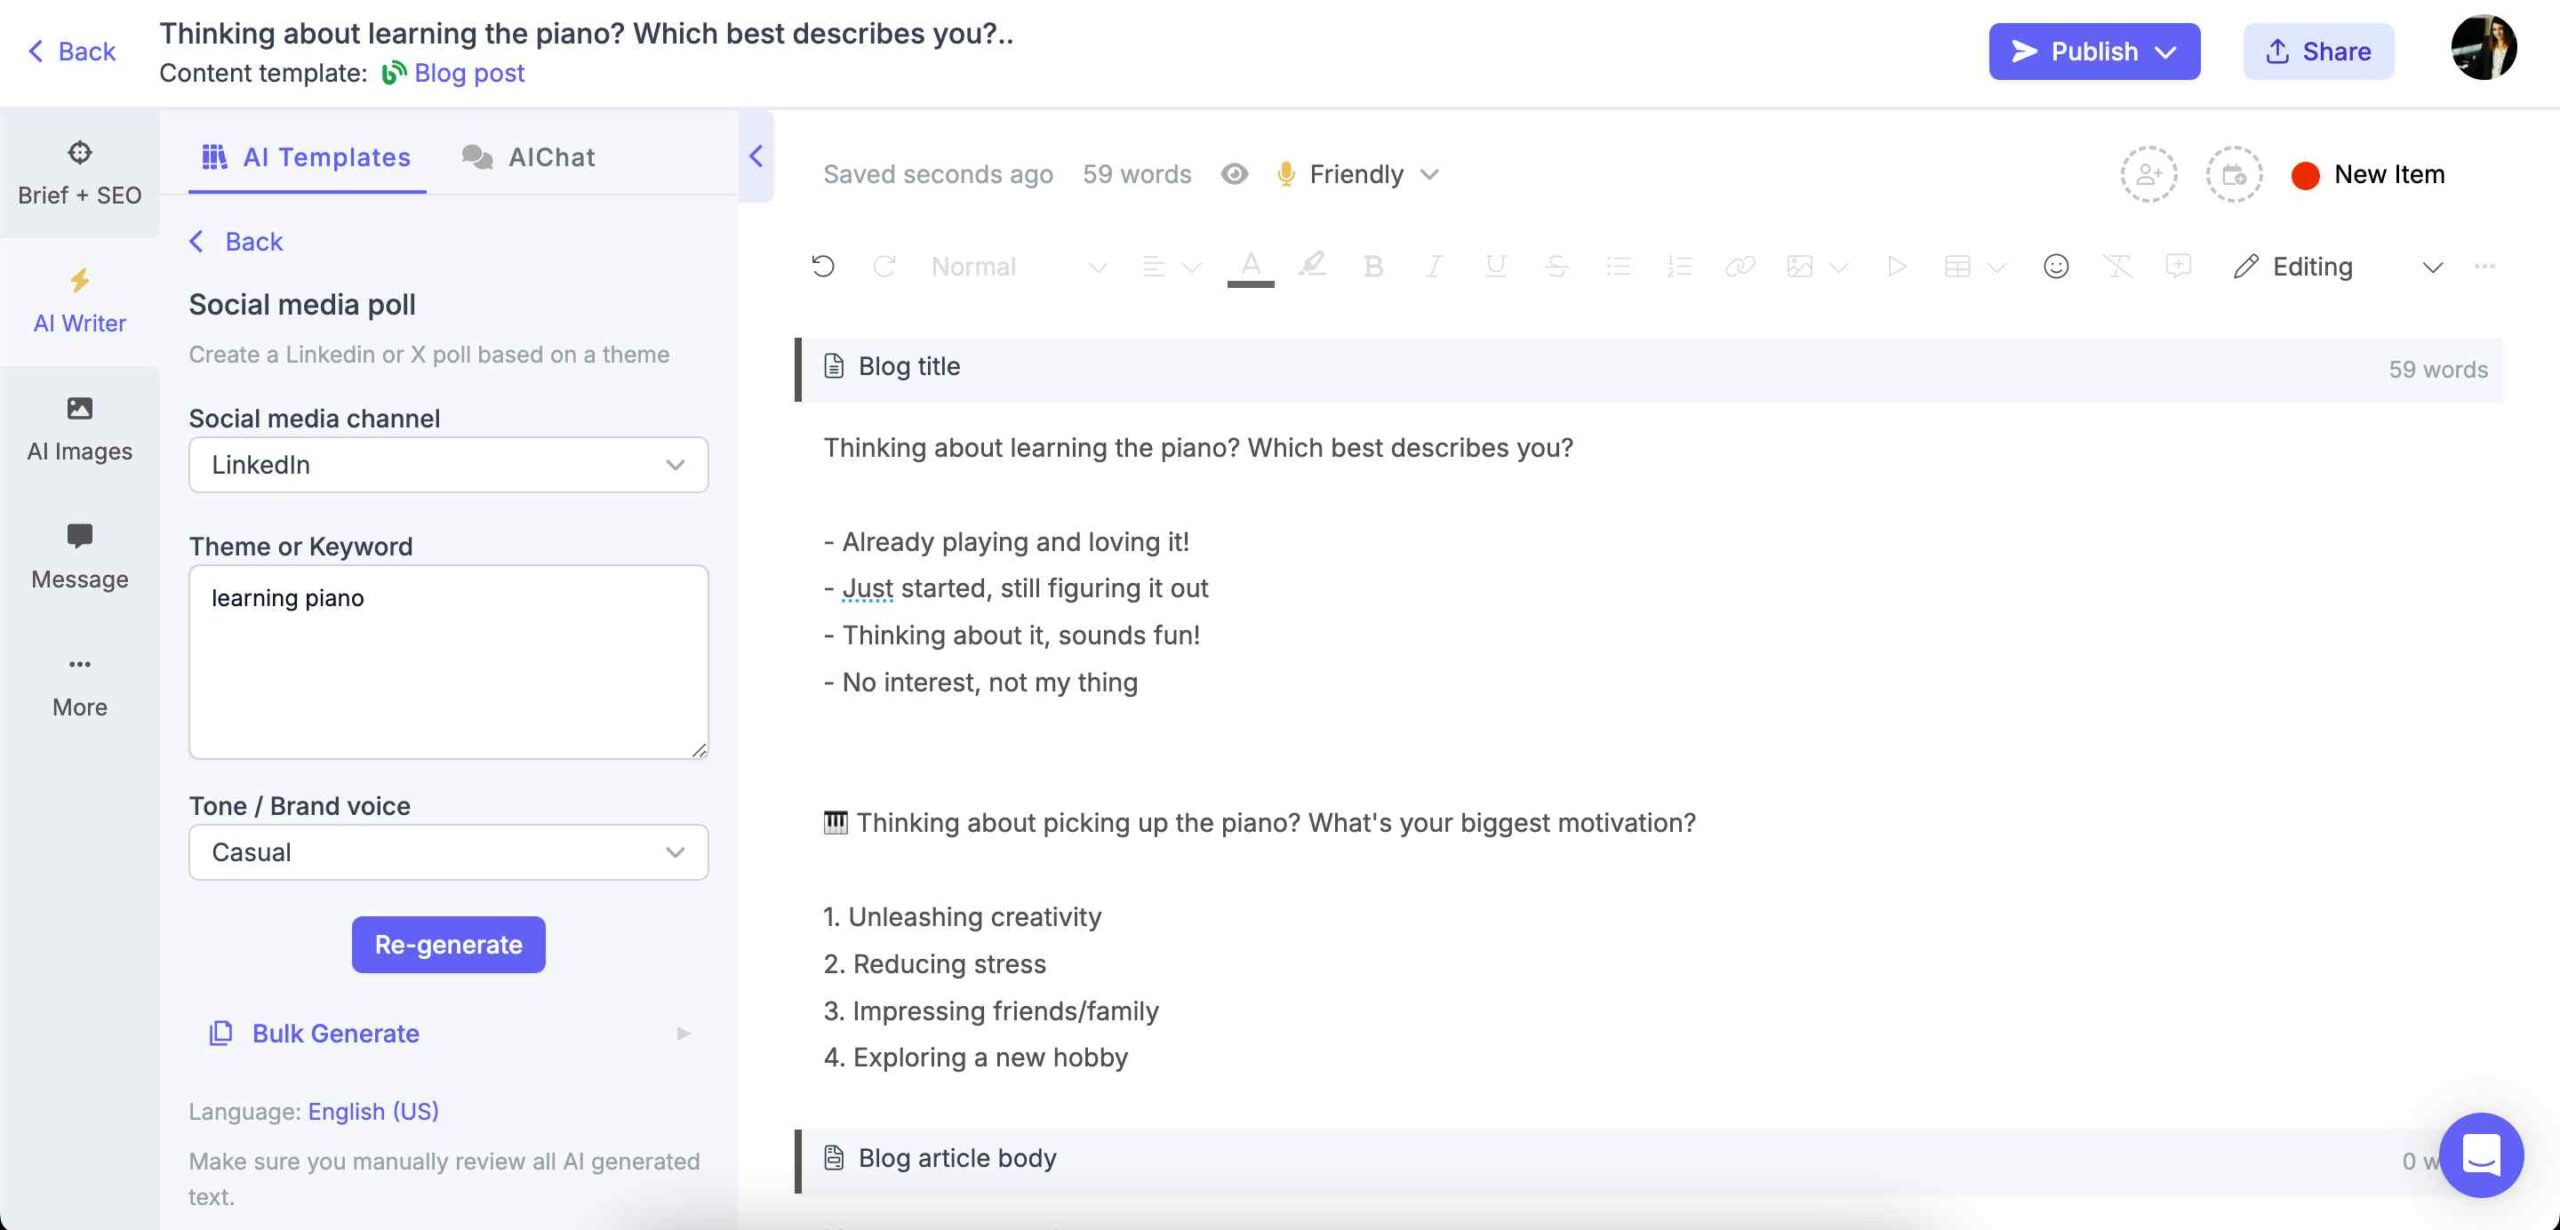Click the Re-generate button

click(x=447, y=944)
